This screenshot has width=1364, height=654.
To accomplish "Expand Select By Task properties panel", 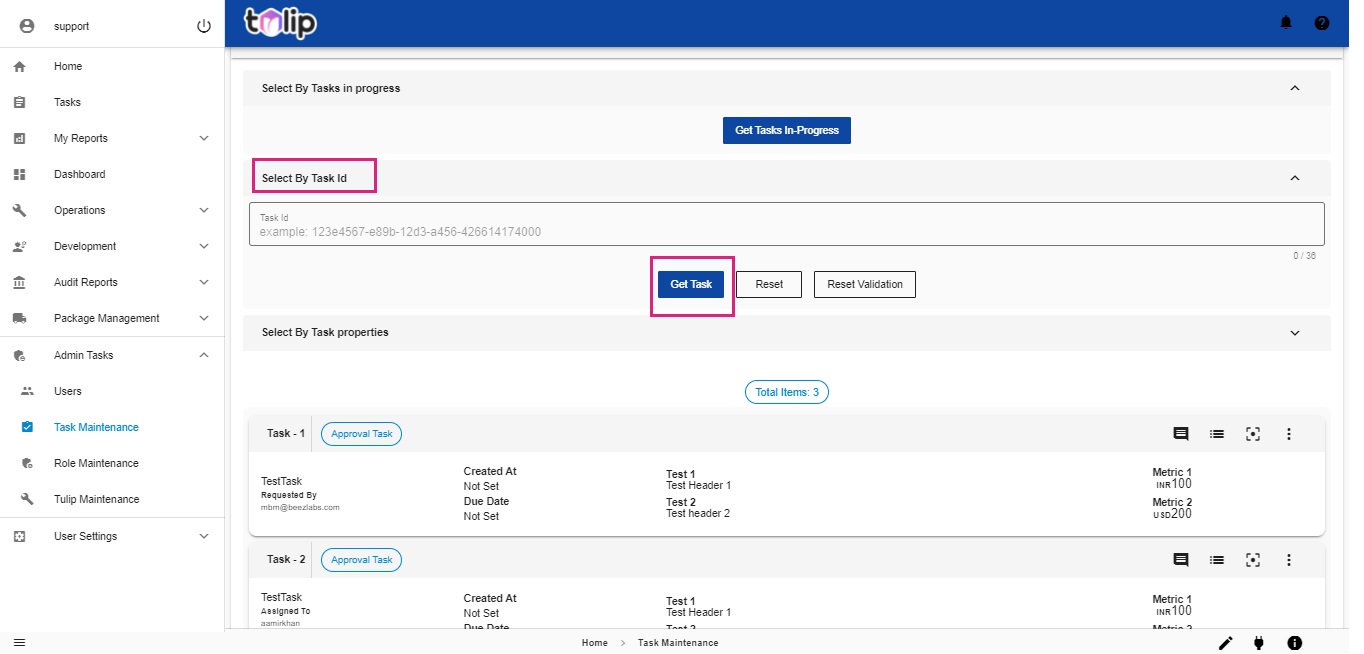I will click(1295, 332).
